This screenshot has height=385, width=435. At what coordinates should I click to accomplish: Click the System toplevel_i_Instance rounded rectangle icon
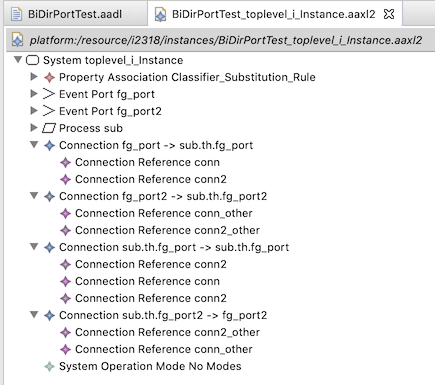tap(32, 60)
